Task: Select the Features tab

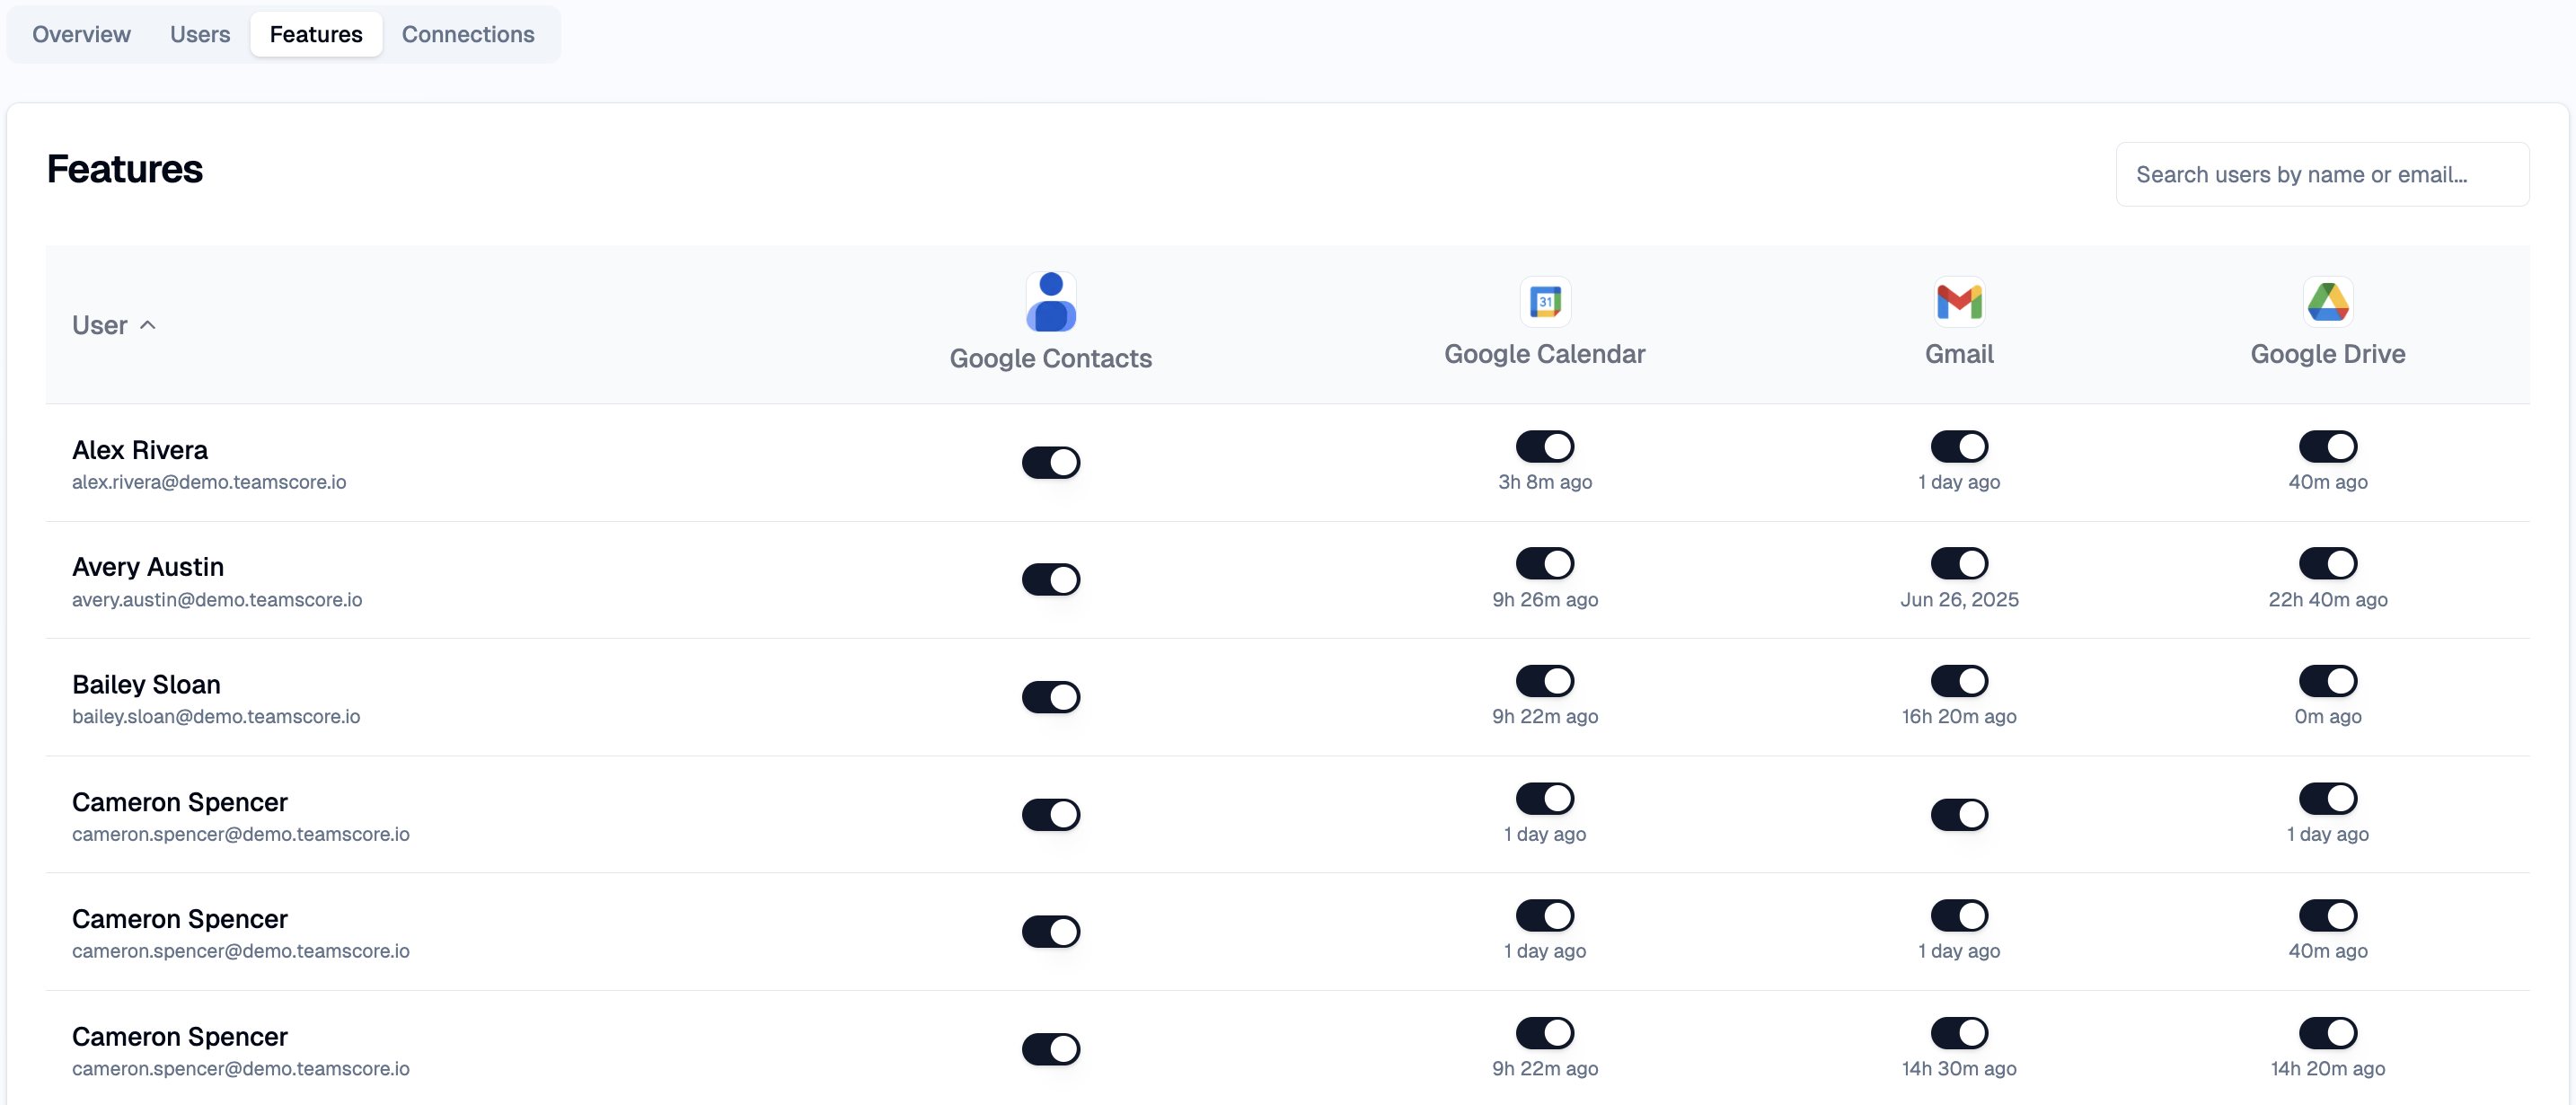Action: point(316,34)
